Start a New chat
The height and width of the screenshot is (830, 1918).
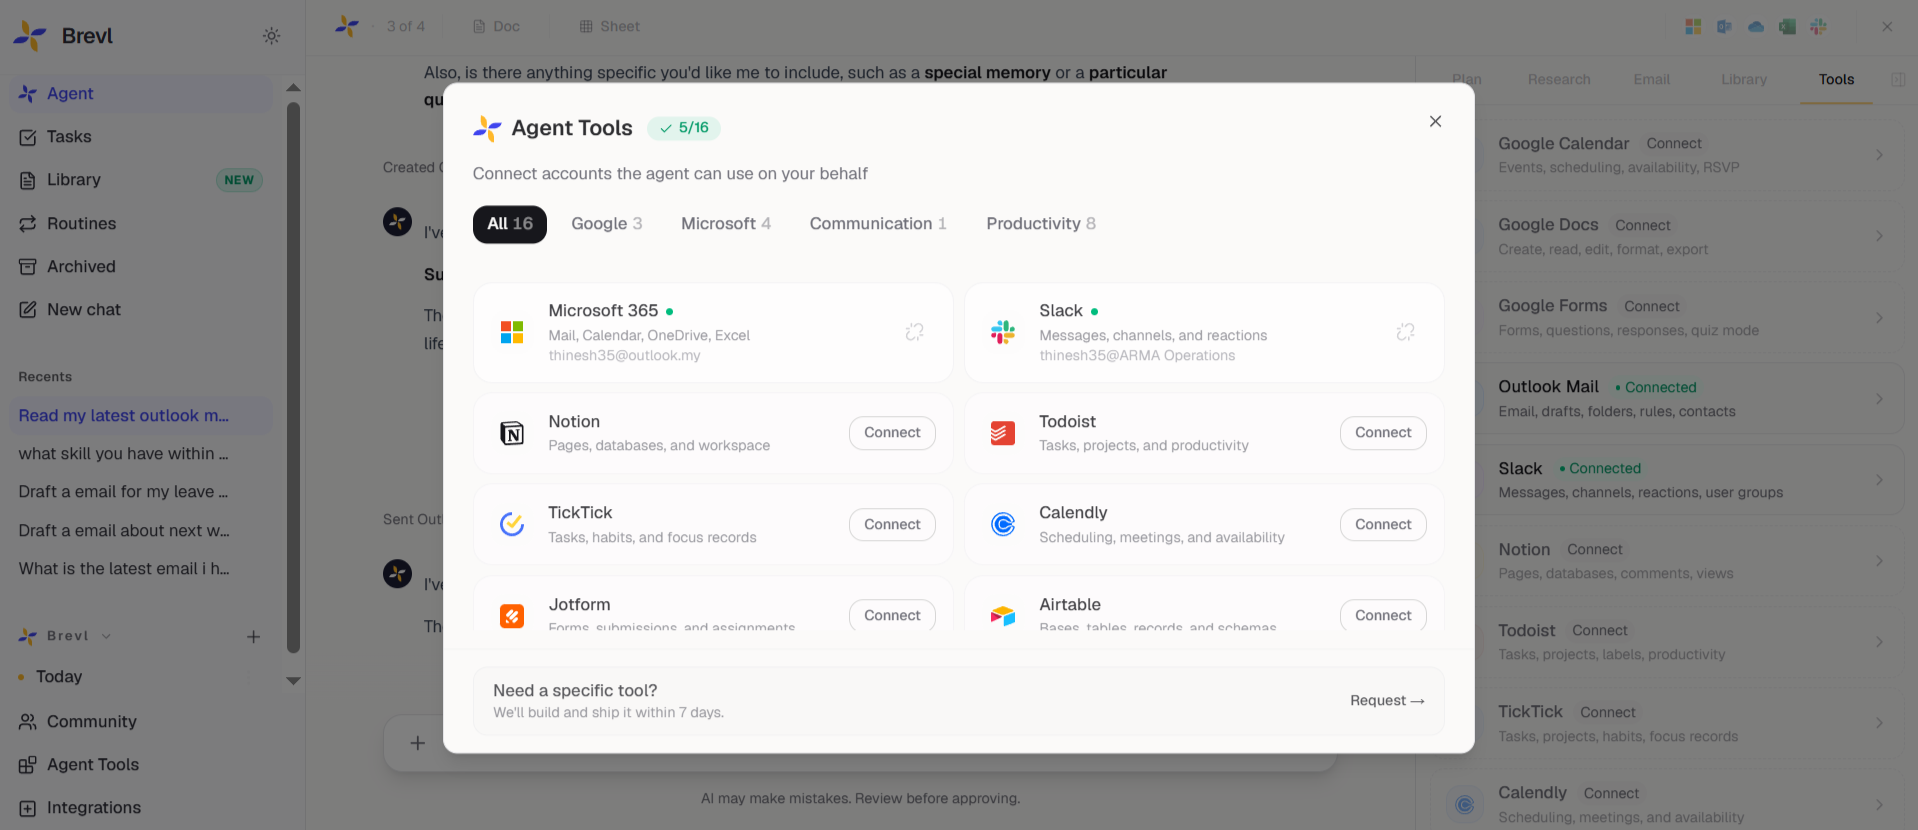(x=141, y=310)
